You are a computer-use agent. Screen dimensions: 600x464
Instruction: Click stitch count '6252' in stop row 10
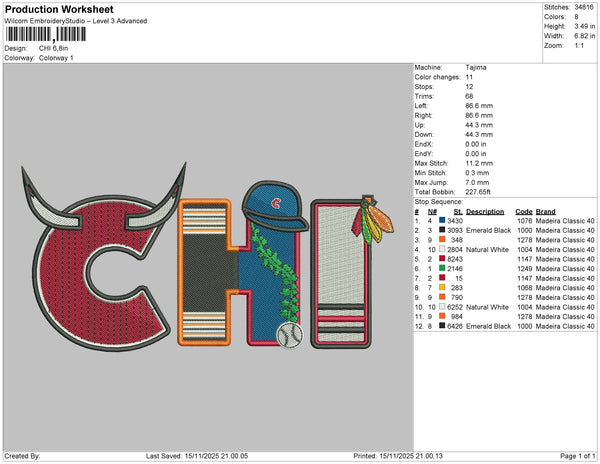click(x=455, y=307)
